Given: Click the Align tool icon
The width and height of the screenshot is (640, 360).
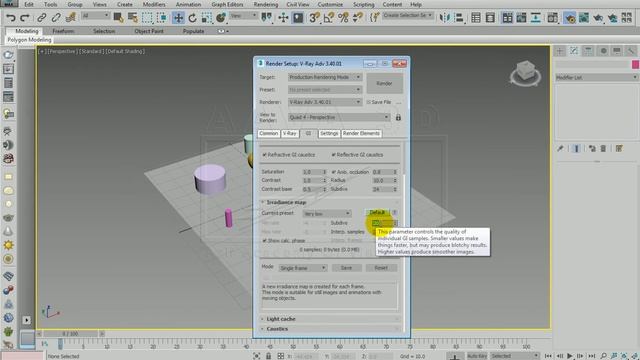Looking at the screenshot, I should (459, 18).
